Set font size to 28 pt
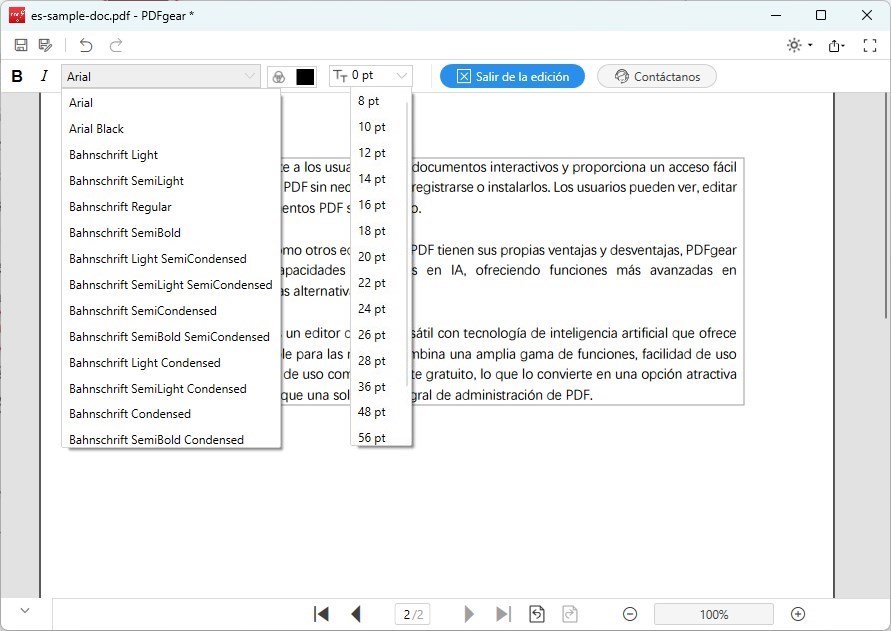 pyautogui.click(x=378, y=361)
